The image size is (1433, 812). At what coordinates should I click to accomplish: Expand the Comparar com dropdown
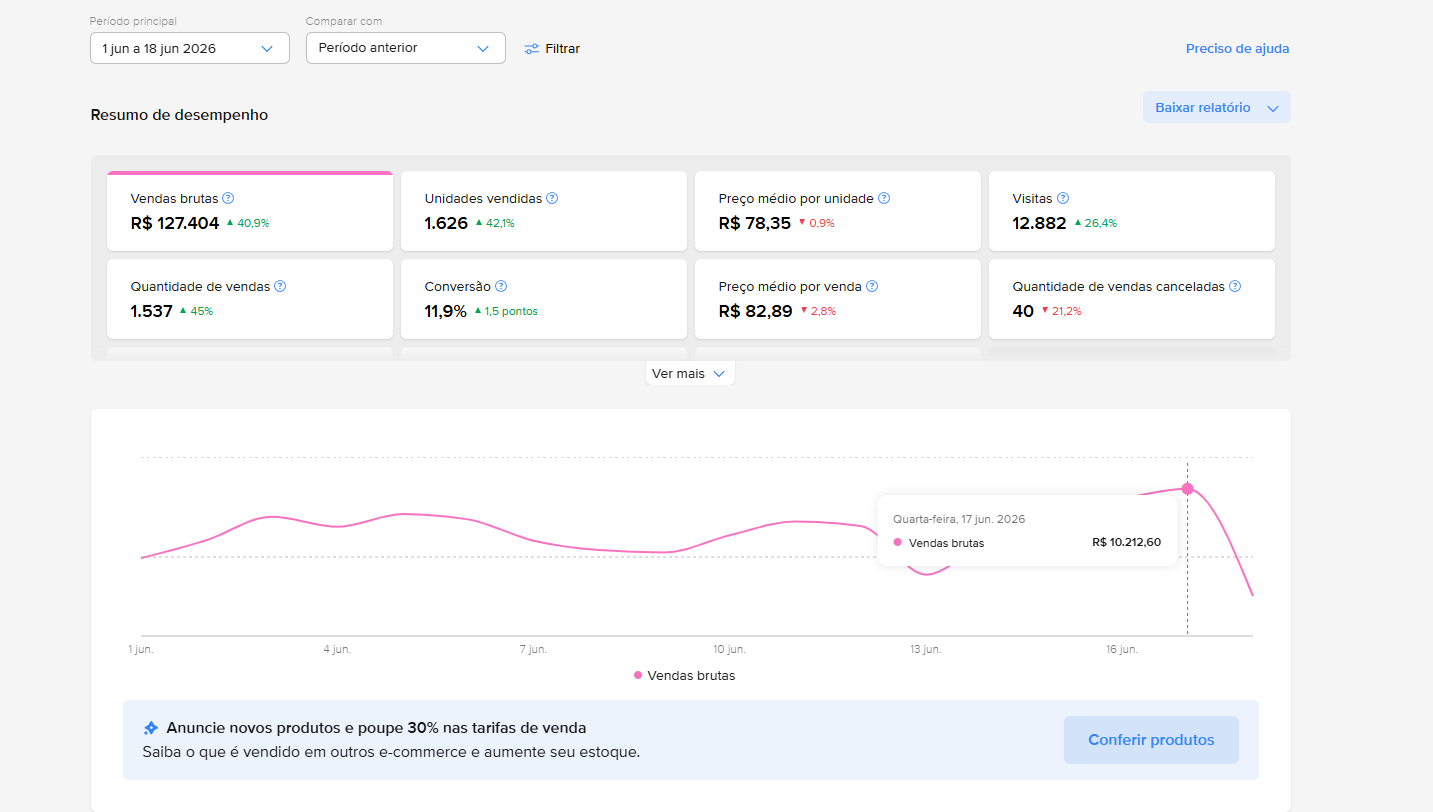pos(406,48)
